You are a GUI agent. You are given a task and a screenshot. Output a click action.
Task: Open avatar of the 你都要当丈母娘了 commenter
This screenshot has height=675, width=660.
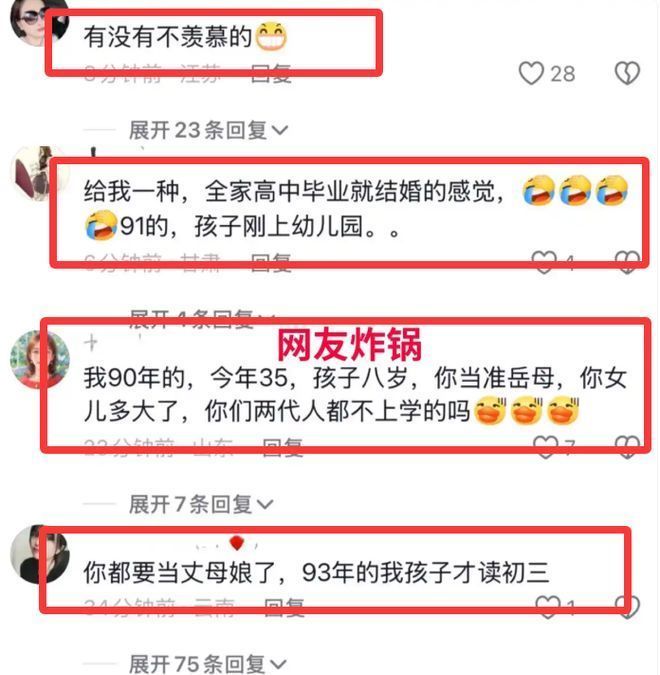coord(40,554)
